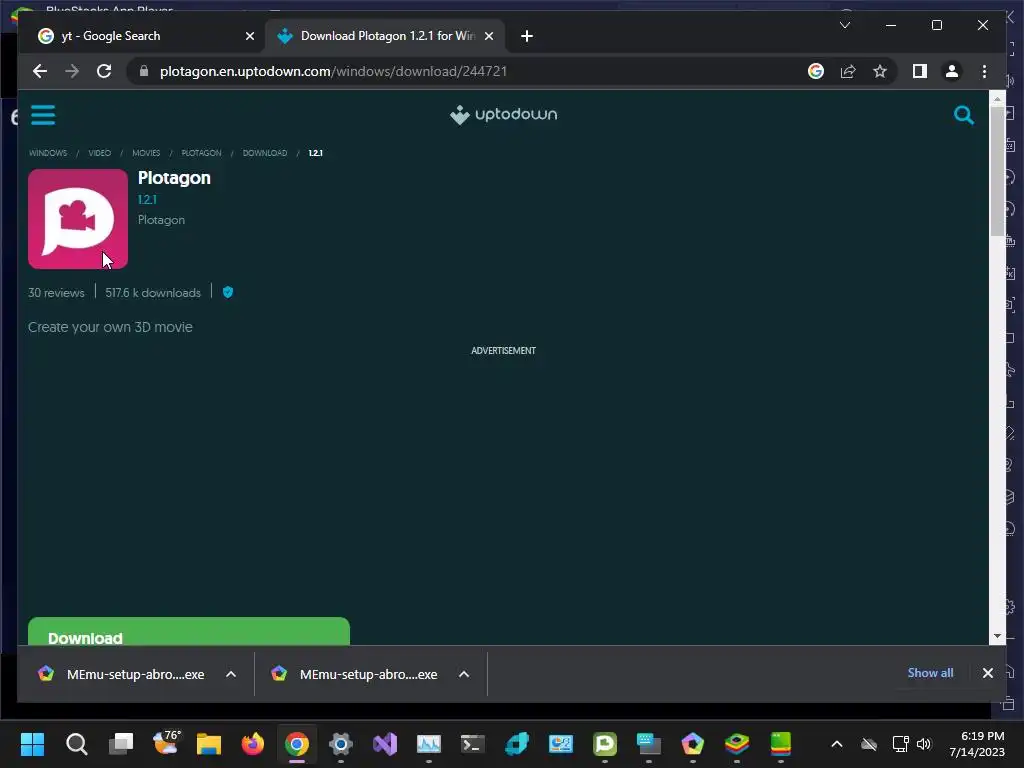1024x768 pixels.
Task: Click the 30 reviews text
Action: coord(56,293)
